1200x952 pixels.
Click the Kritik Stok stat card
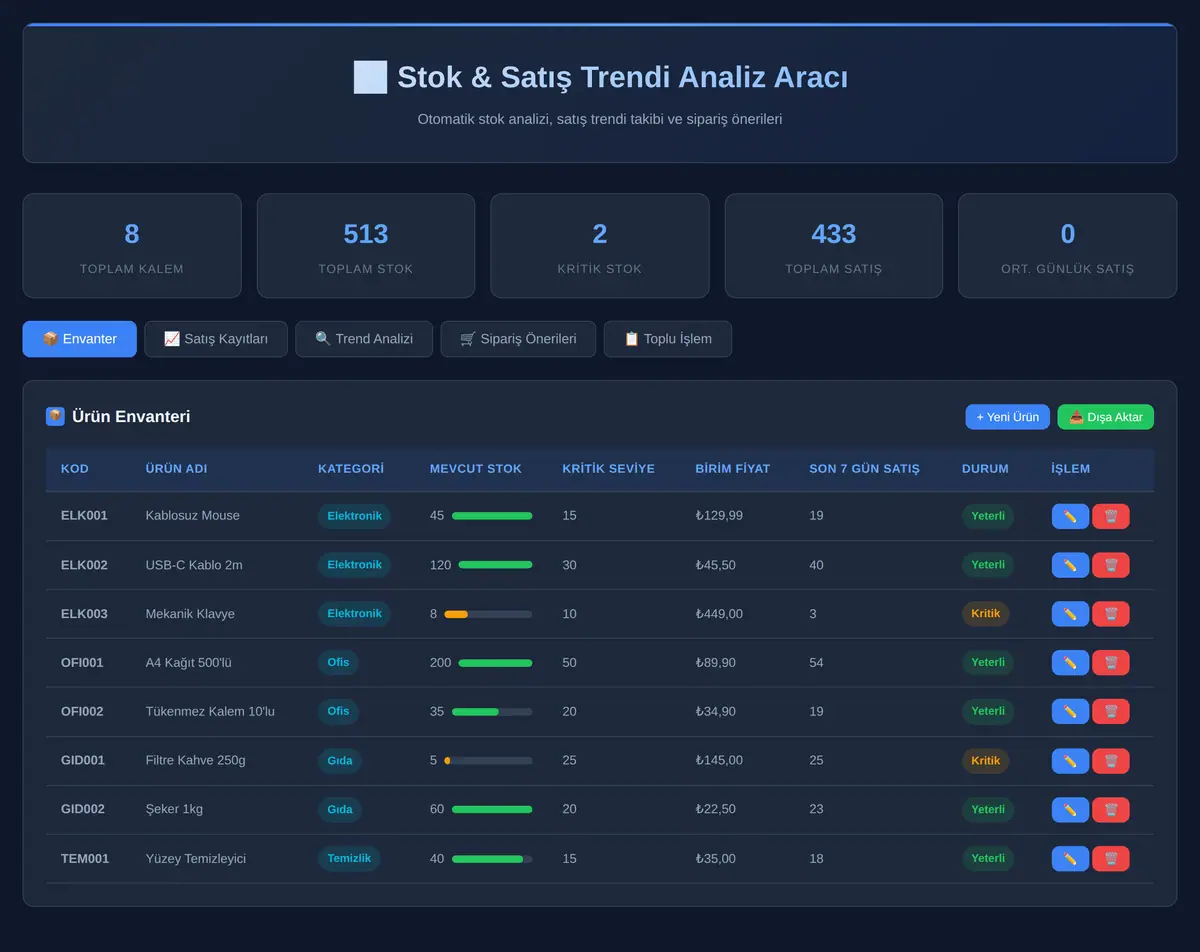(x=600, y=246)
